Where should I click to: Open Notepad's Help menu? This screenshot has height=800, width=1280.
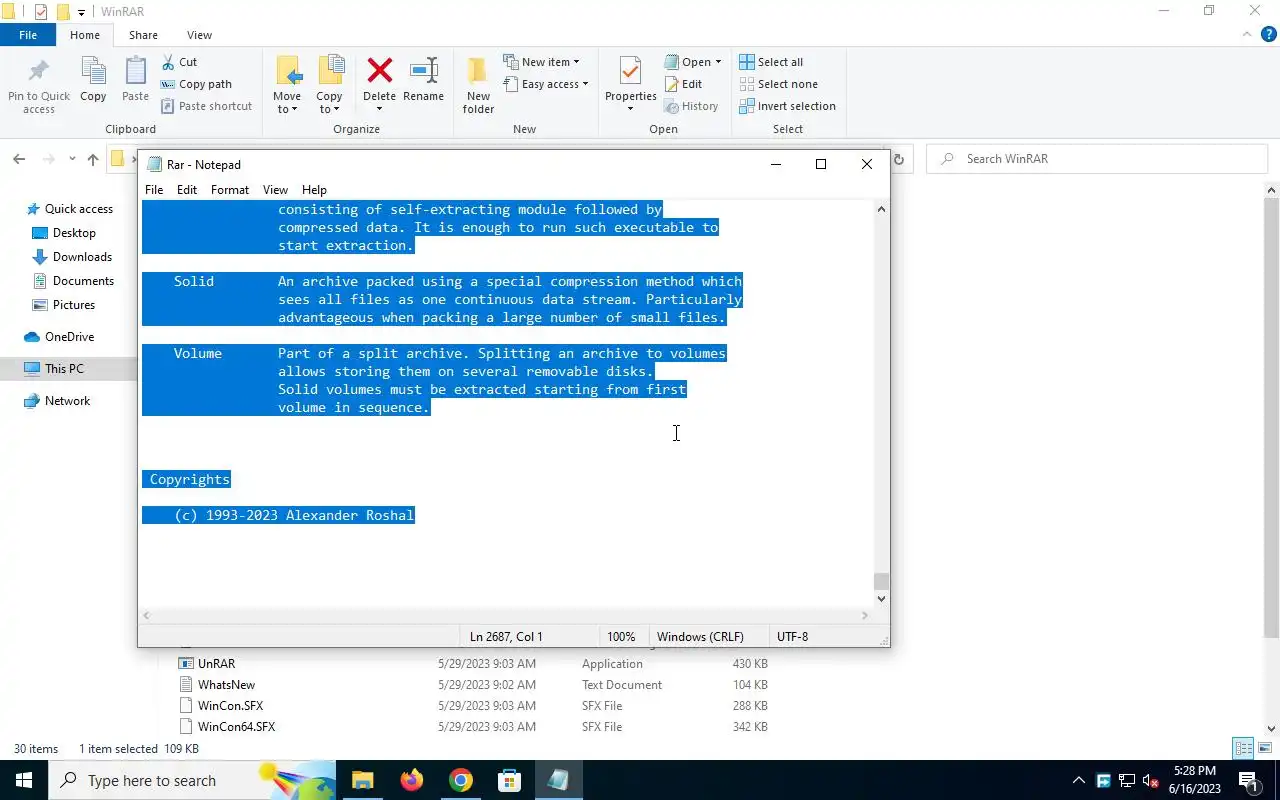(314, 190)
